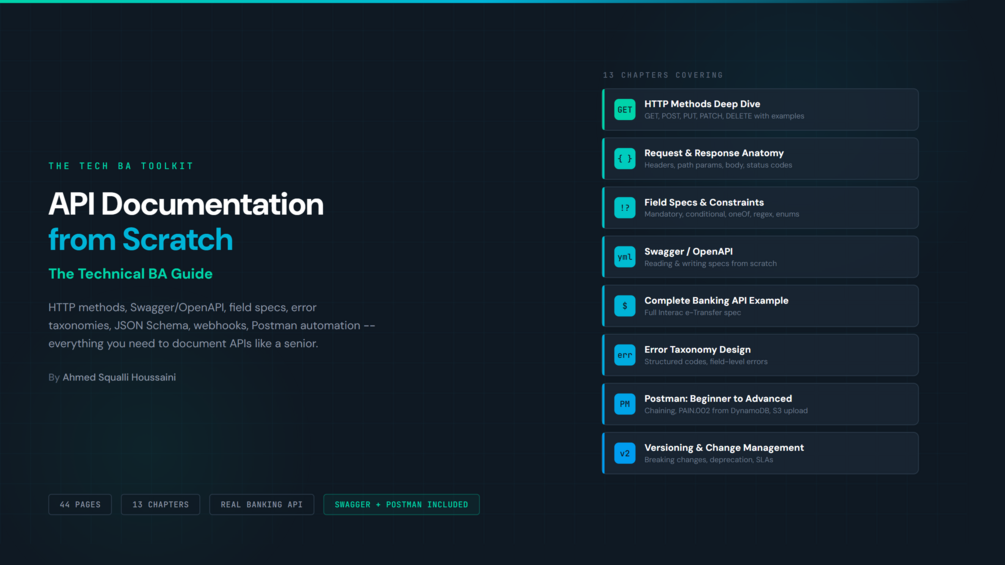The image size is (1005, 565).
Task: Select Postman: Beginner to Advanced title
Action: pos(718,398)
